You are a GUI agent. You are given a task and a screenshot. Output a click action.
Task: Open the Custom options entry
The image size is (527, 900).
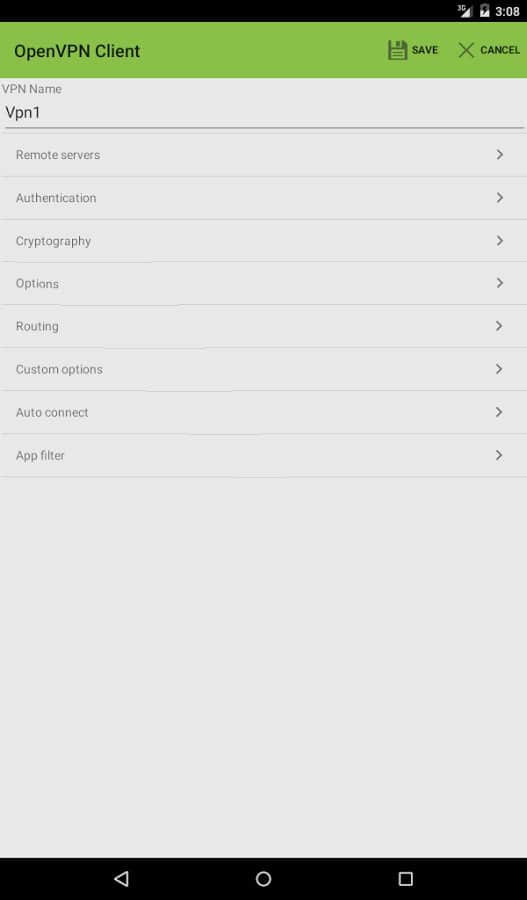[x=264, y=369]
